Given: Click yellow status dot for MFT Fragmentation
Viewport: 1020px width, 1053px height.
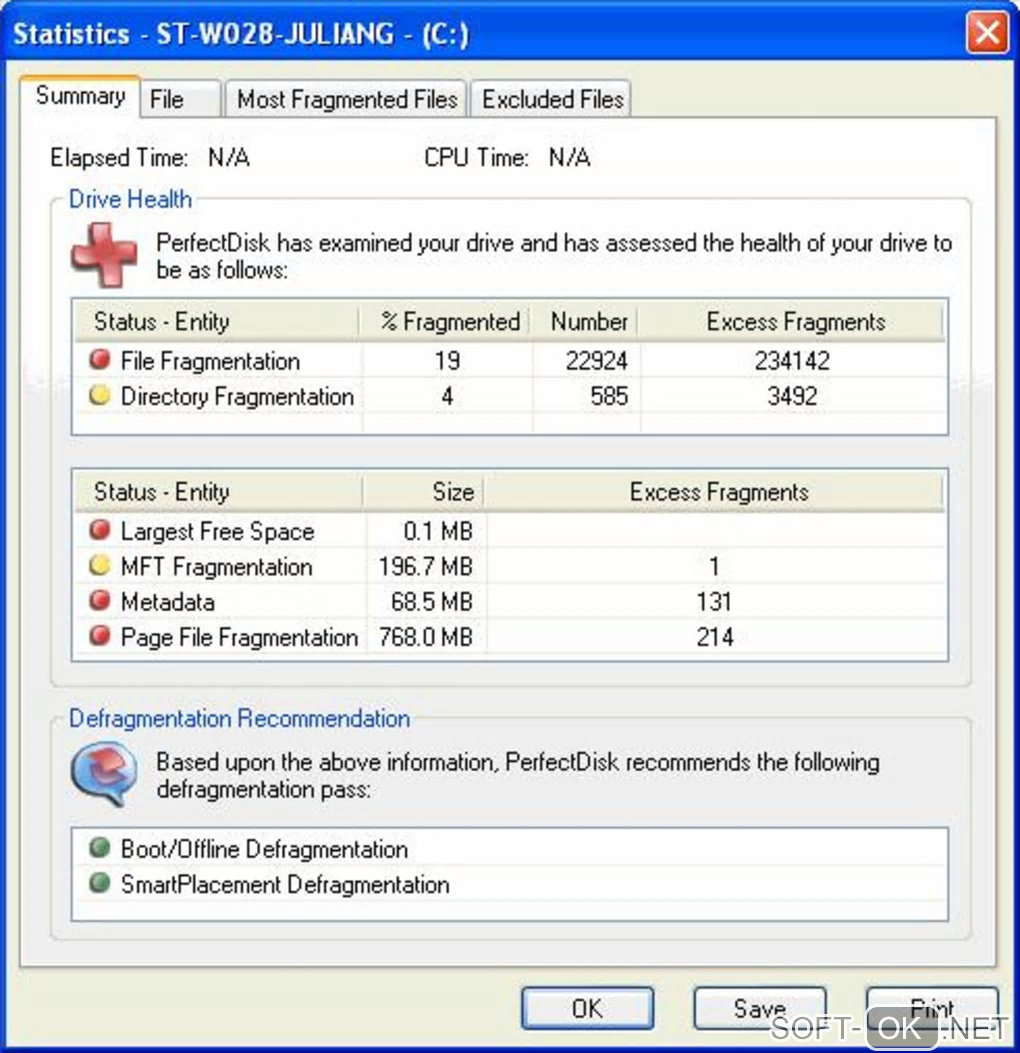Looking at the screenshot, I should [x=99, y=565].
